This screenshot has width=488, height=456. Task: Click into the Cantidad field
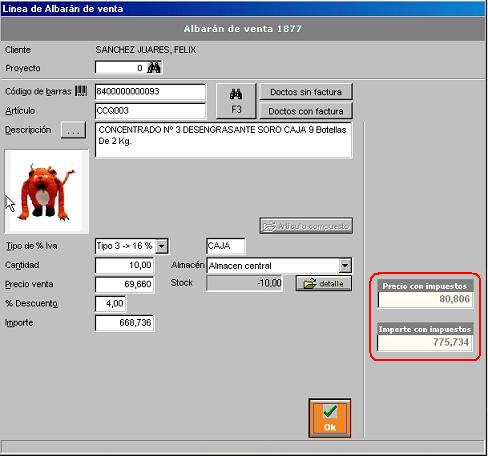point(124,265)
